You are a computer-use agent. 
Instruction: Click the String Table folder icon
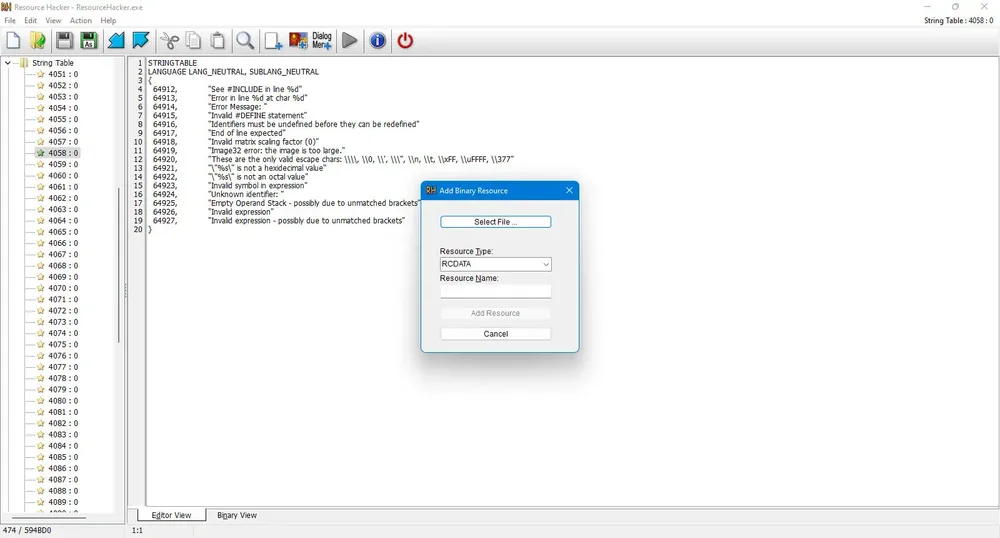point(24,62)
